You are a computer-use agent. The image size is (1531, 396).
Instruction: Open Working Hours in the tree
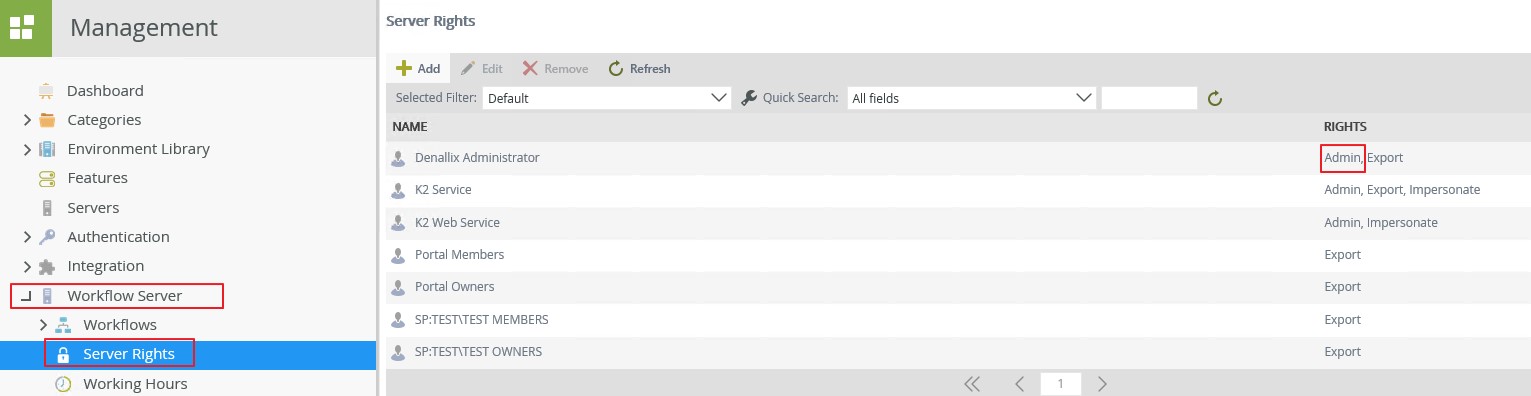[x=135, y=384]
